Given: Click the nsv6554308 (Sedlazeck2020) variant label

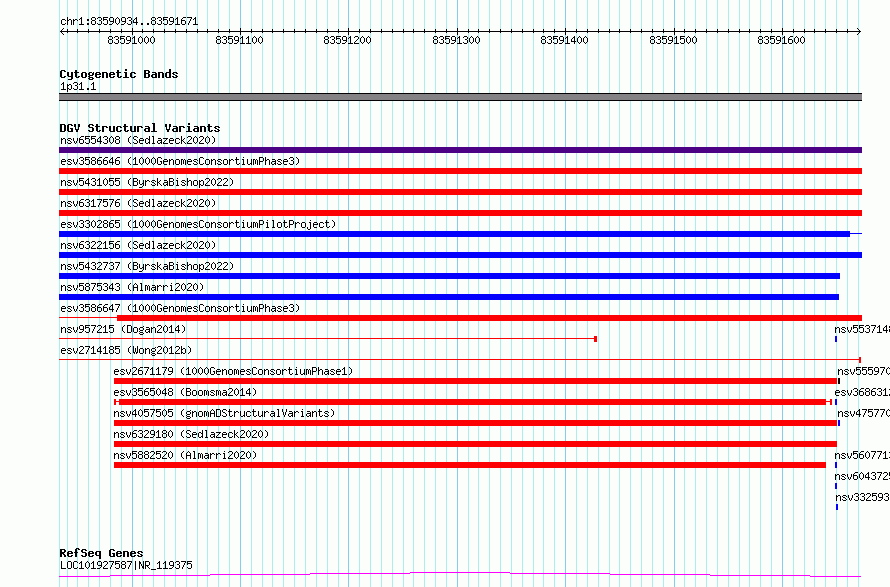Looking at the screenshot, I should (x=138, y=140).
